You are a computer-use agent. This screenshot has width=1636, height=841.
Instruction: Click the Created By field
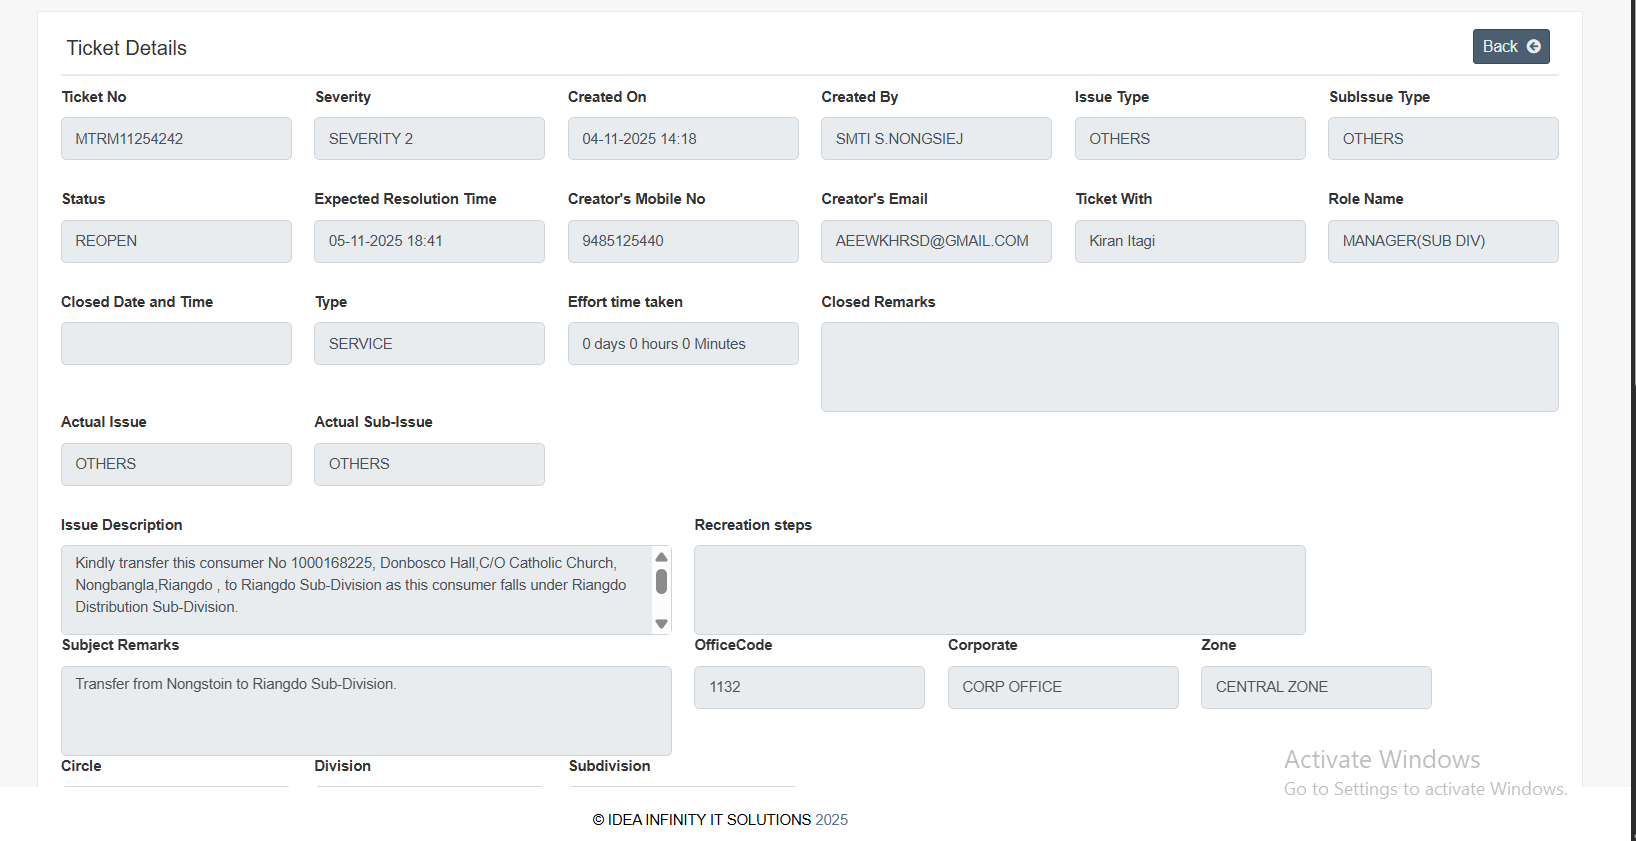click(936, 139)
